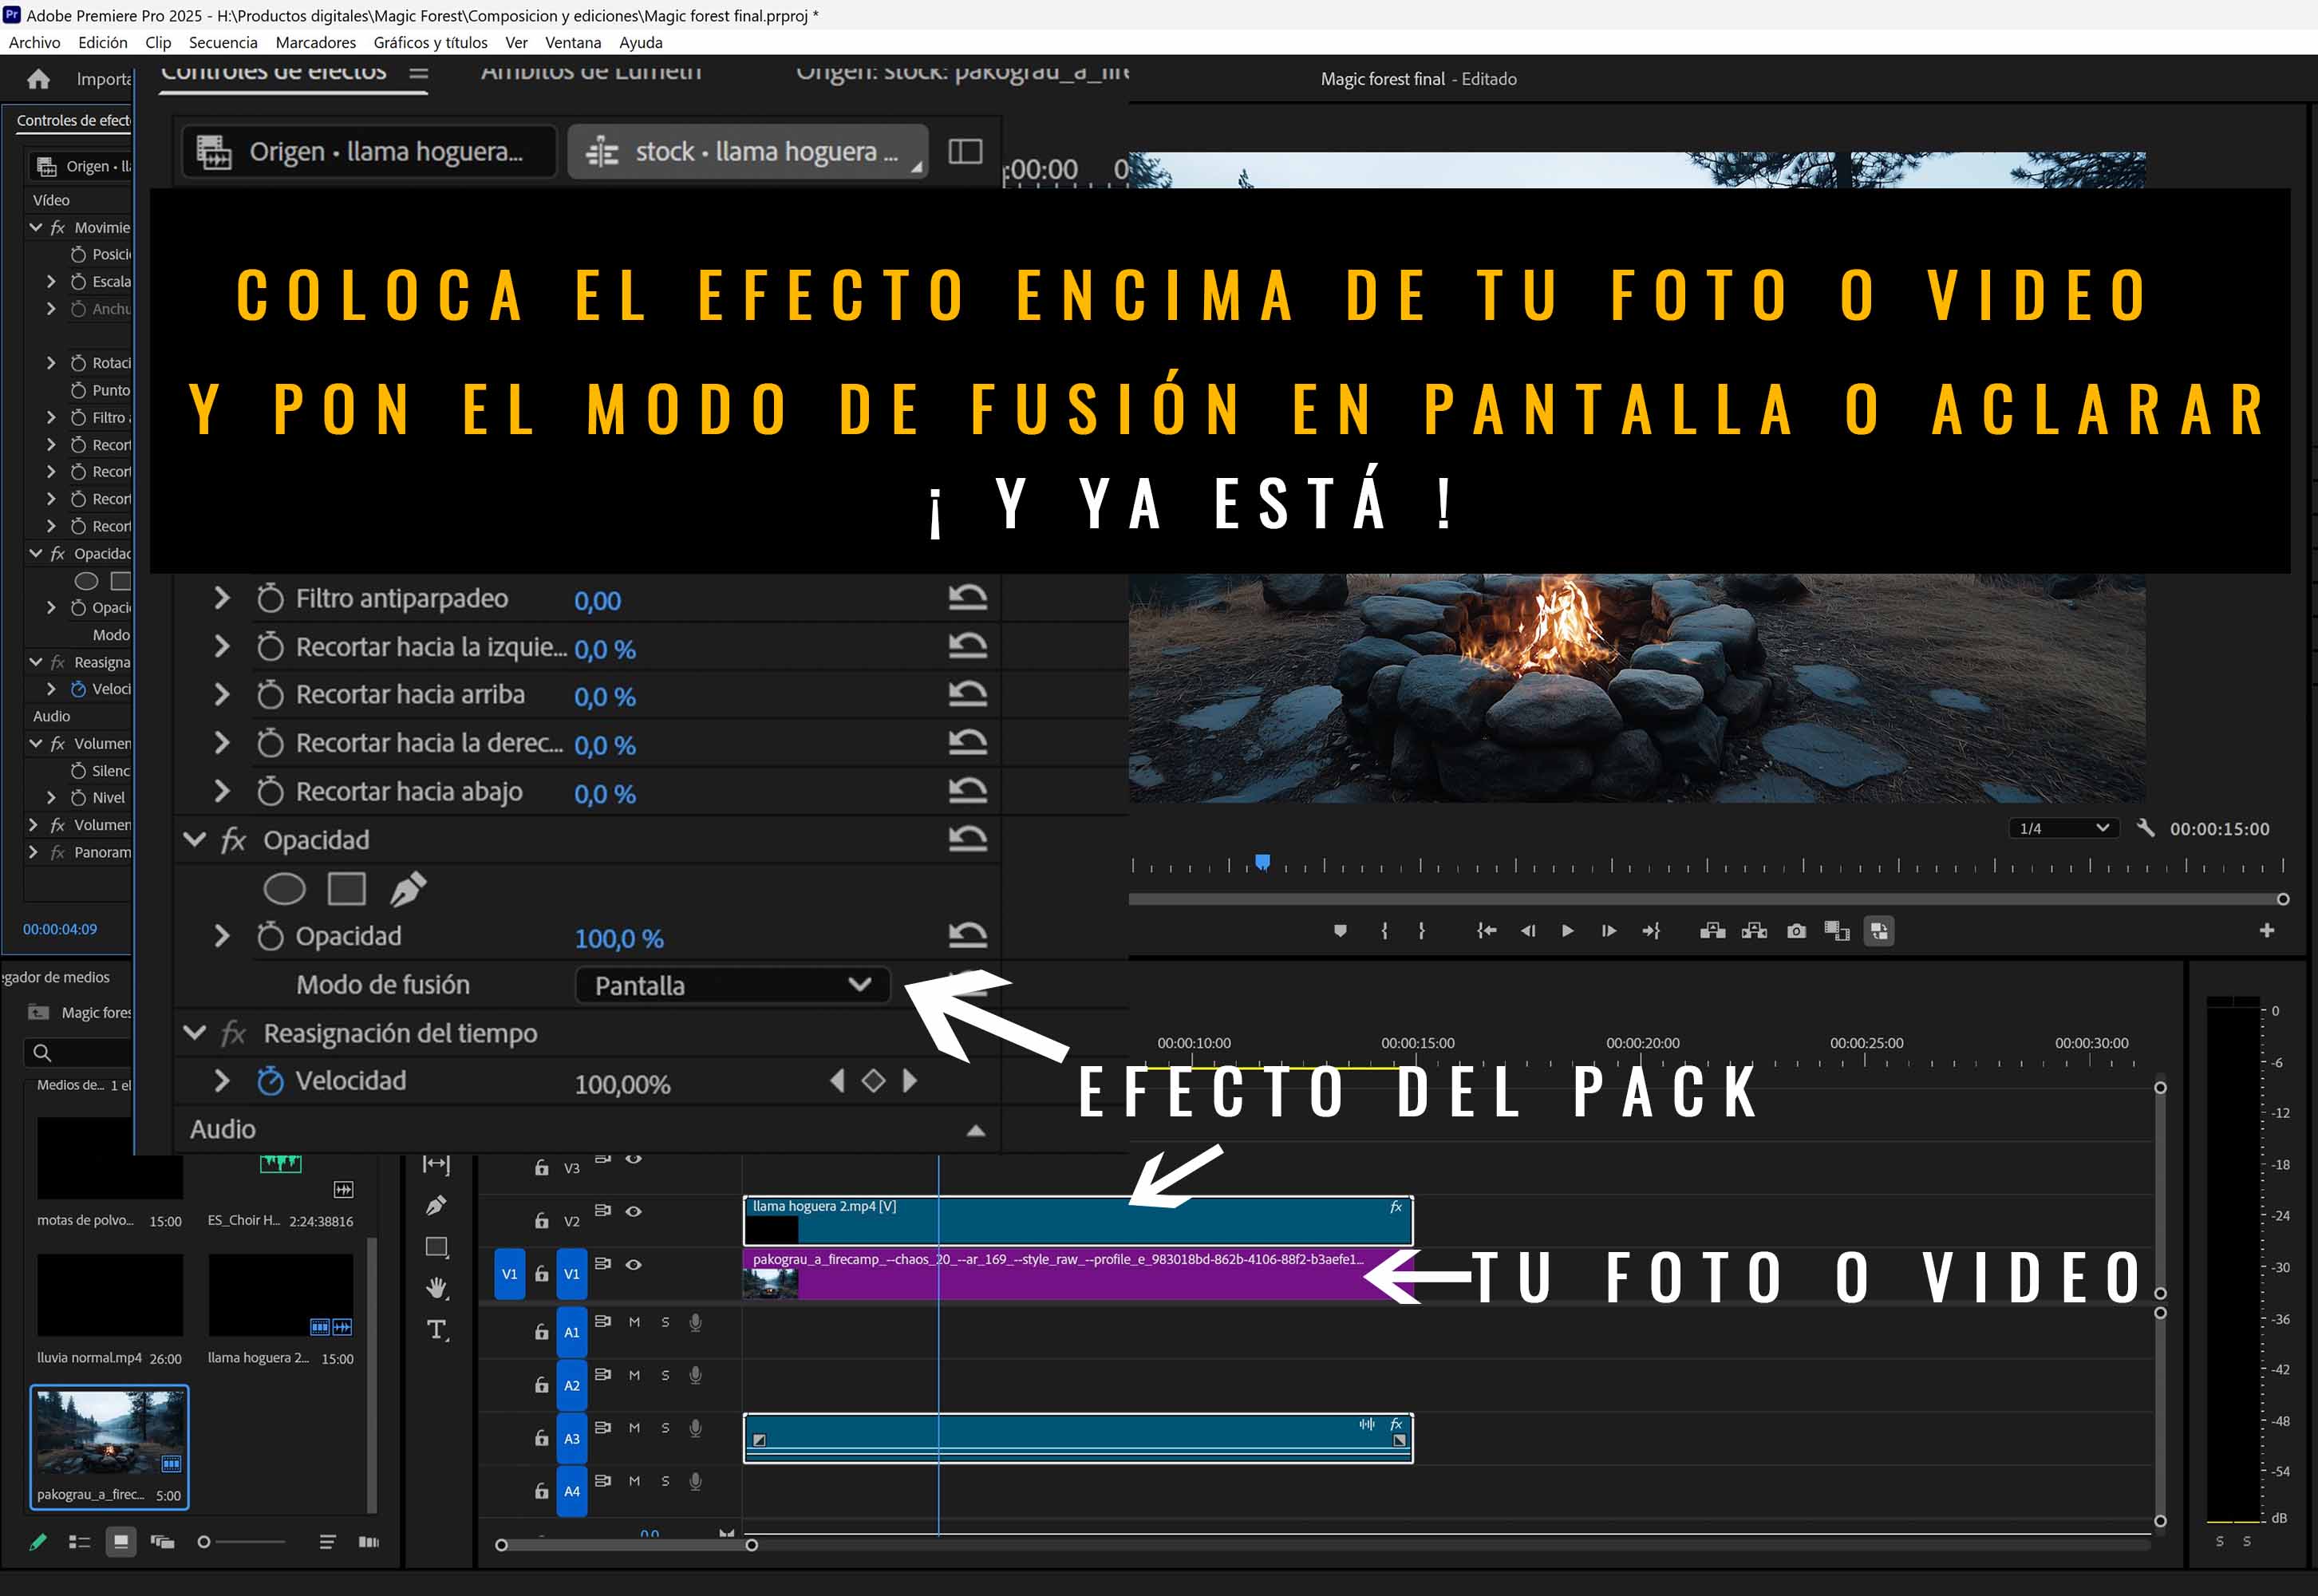This screenshot has width=2318, height=1596.
Task: Expand the Filtro antiparpadeo property
Action: click(222, 598)
